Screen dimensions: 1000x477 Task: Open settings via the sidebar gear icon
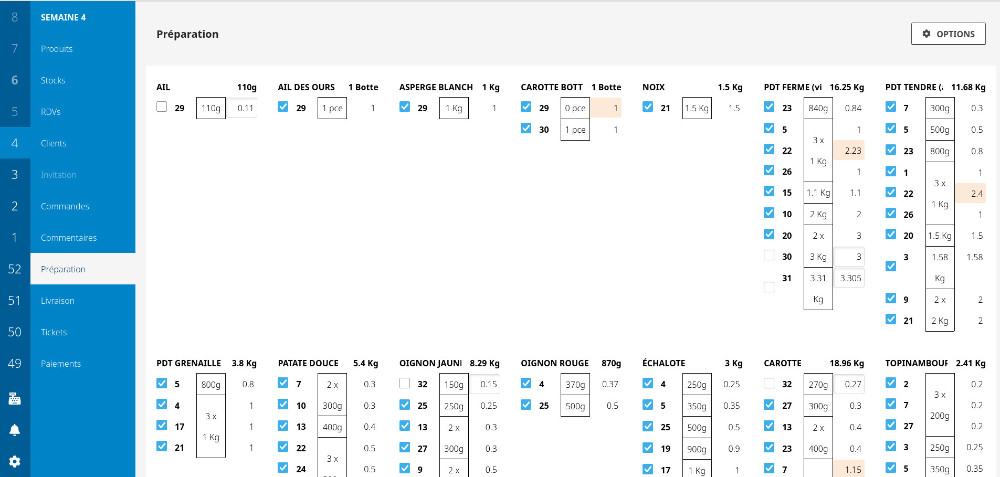(14, 462)
